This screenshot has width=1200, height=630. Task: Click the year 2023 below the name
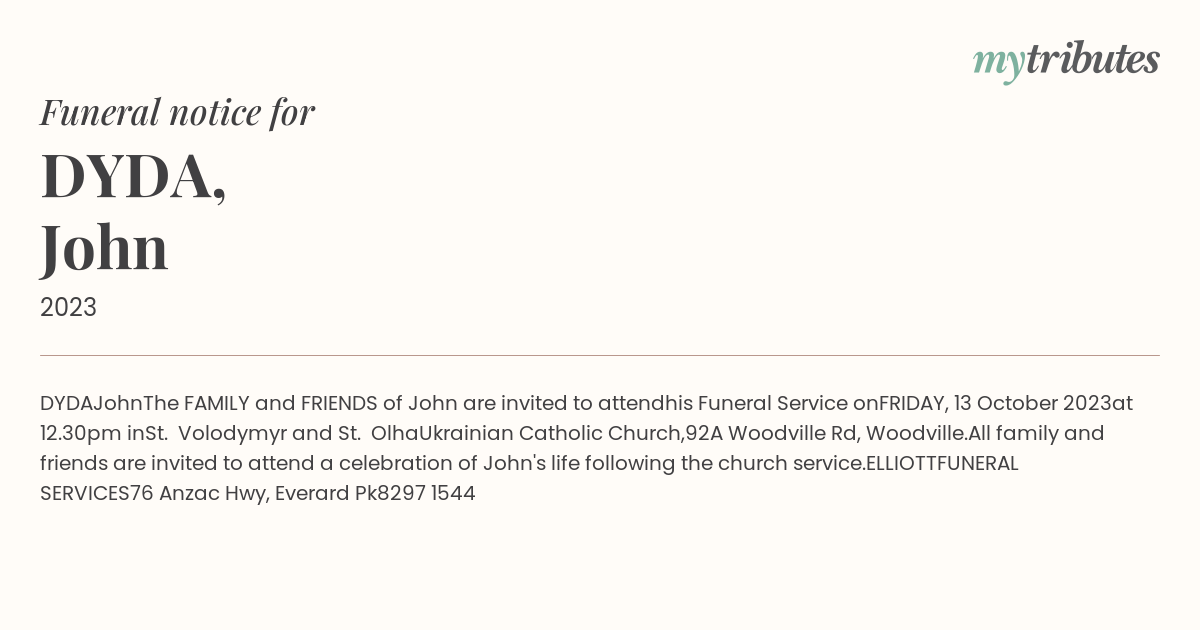(68, 307)
